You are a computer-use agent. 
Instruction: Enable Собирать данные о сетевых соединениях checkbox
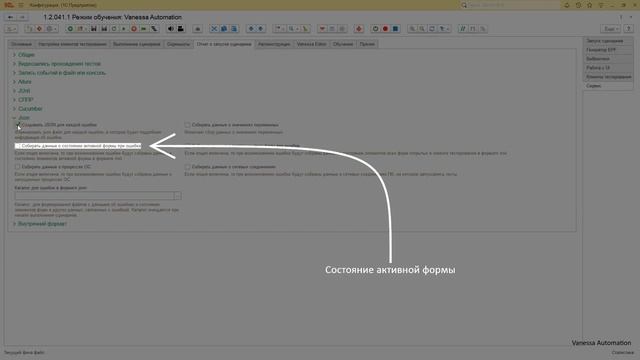(187, 167)
